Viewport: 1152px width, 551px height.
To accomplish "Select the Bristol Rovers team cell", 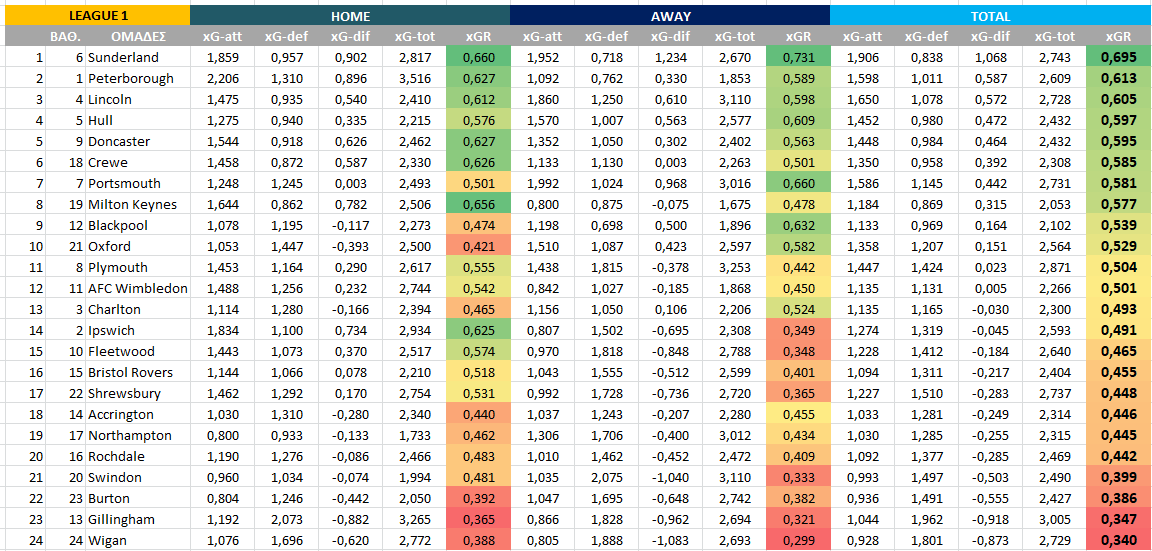I will click(x=138, y=372).
